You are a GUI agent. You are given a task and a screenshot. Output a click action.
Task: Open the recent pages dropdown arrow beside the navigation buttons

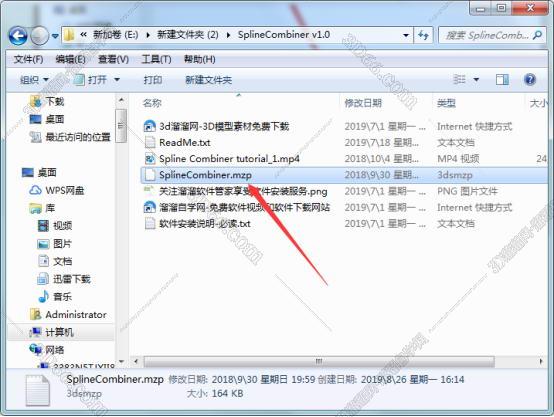(x=55, y=36)
